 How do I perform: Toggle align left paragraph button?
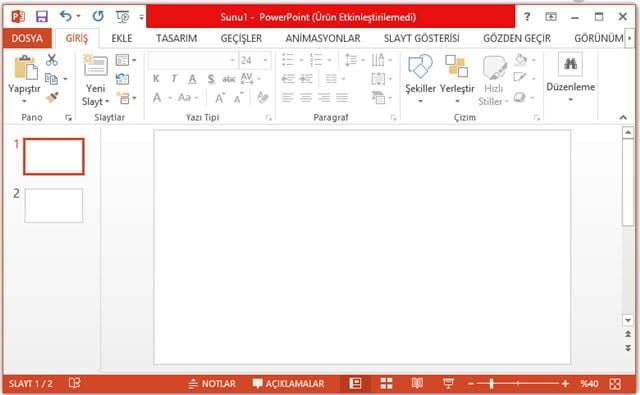288,98
